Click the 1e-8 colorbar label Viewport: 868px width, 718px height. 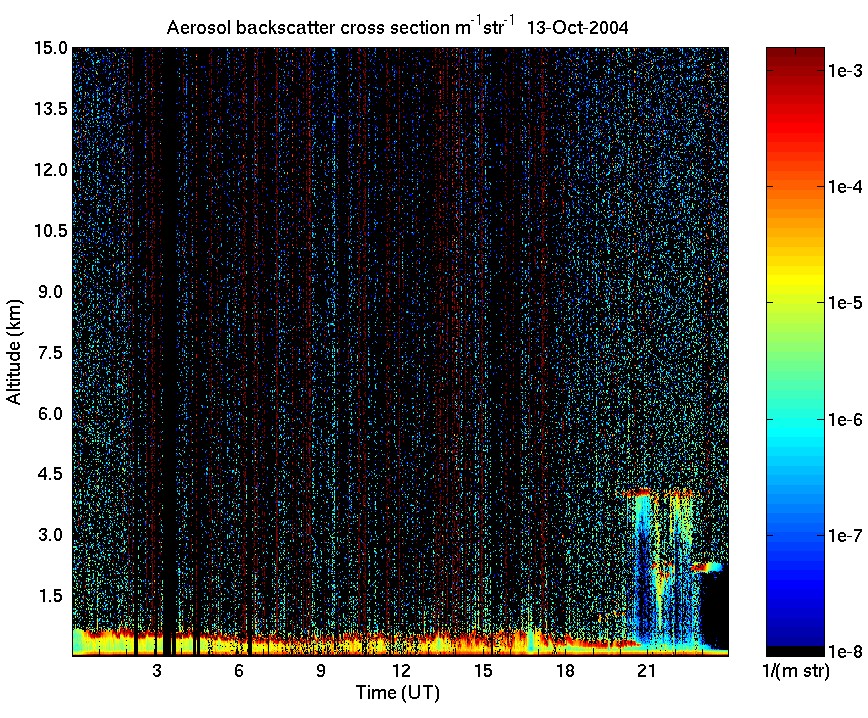point(845,652)
